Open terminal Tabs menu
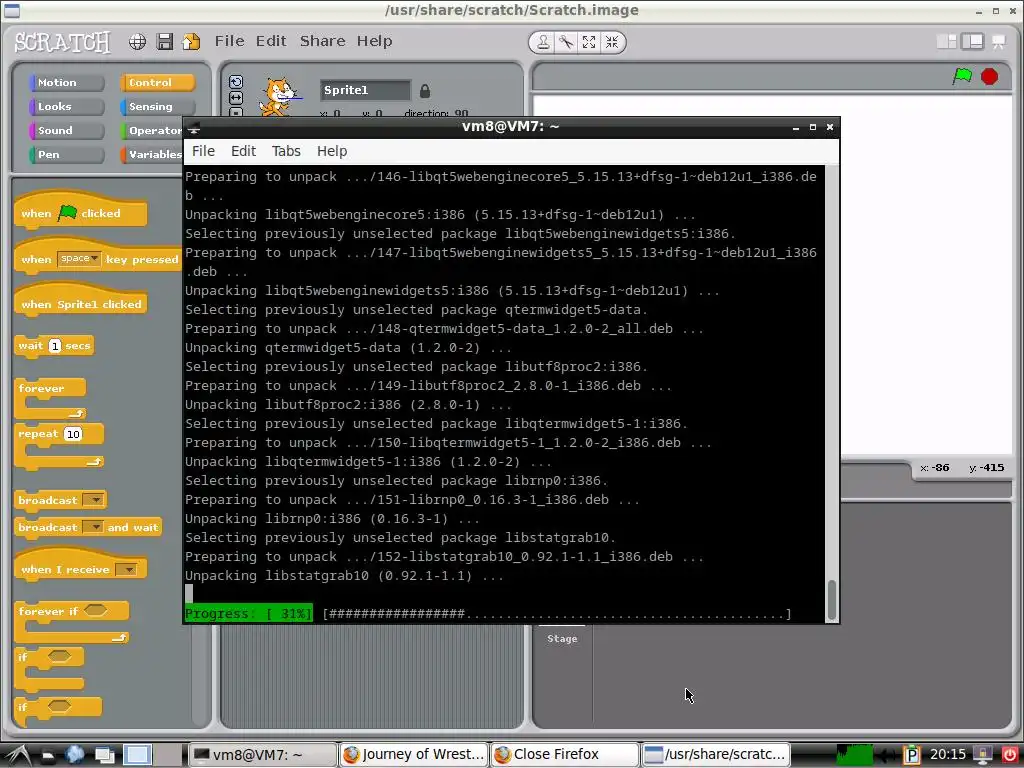 click(x=286, y=151)
